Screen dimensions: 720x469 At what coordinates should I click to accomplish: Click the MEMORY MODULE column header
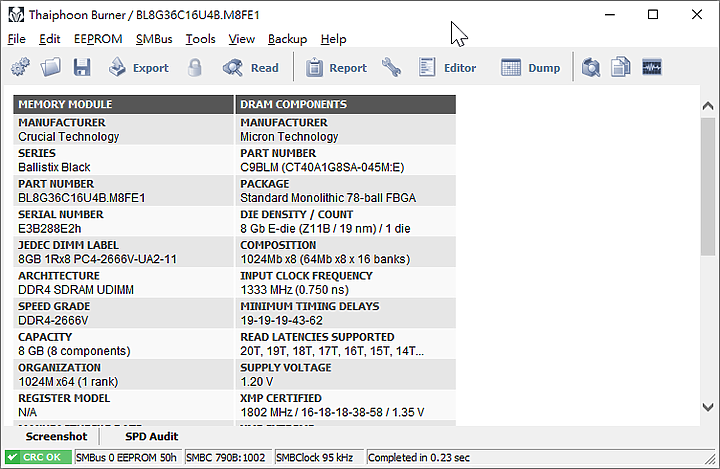coord(124,104)
